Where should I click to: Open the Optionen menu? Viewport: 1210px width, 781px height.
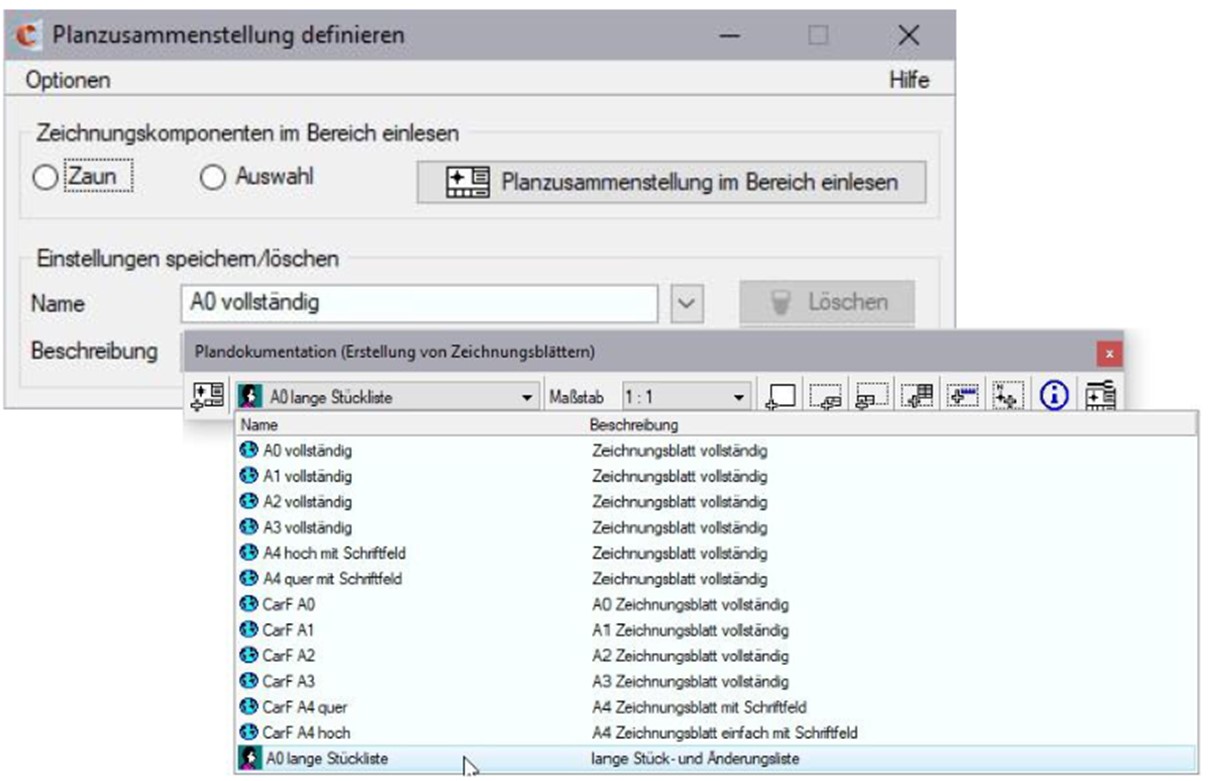(x=68, y=80)
